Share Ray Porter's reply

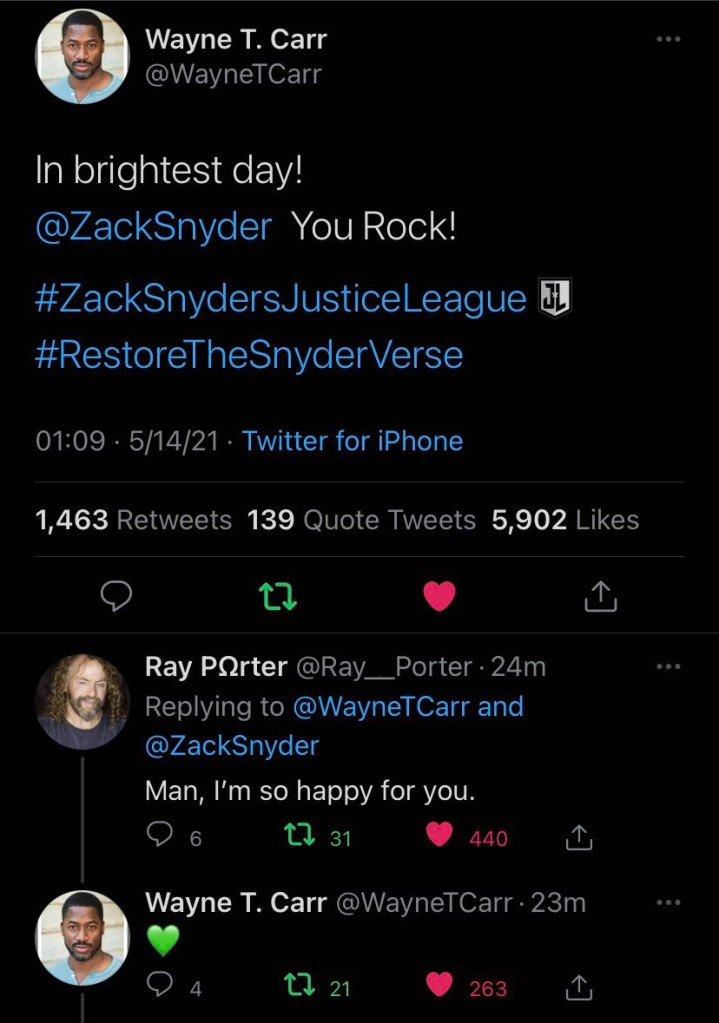[580, 837]
